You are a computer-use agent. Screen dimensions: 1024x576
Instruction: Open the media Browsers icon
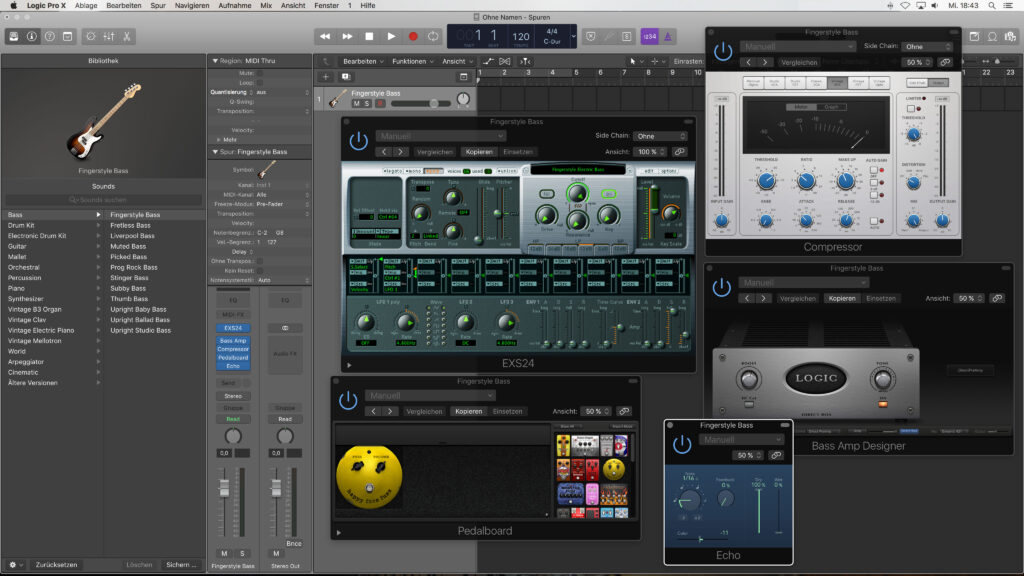[1011, 37]
